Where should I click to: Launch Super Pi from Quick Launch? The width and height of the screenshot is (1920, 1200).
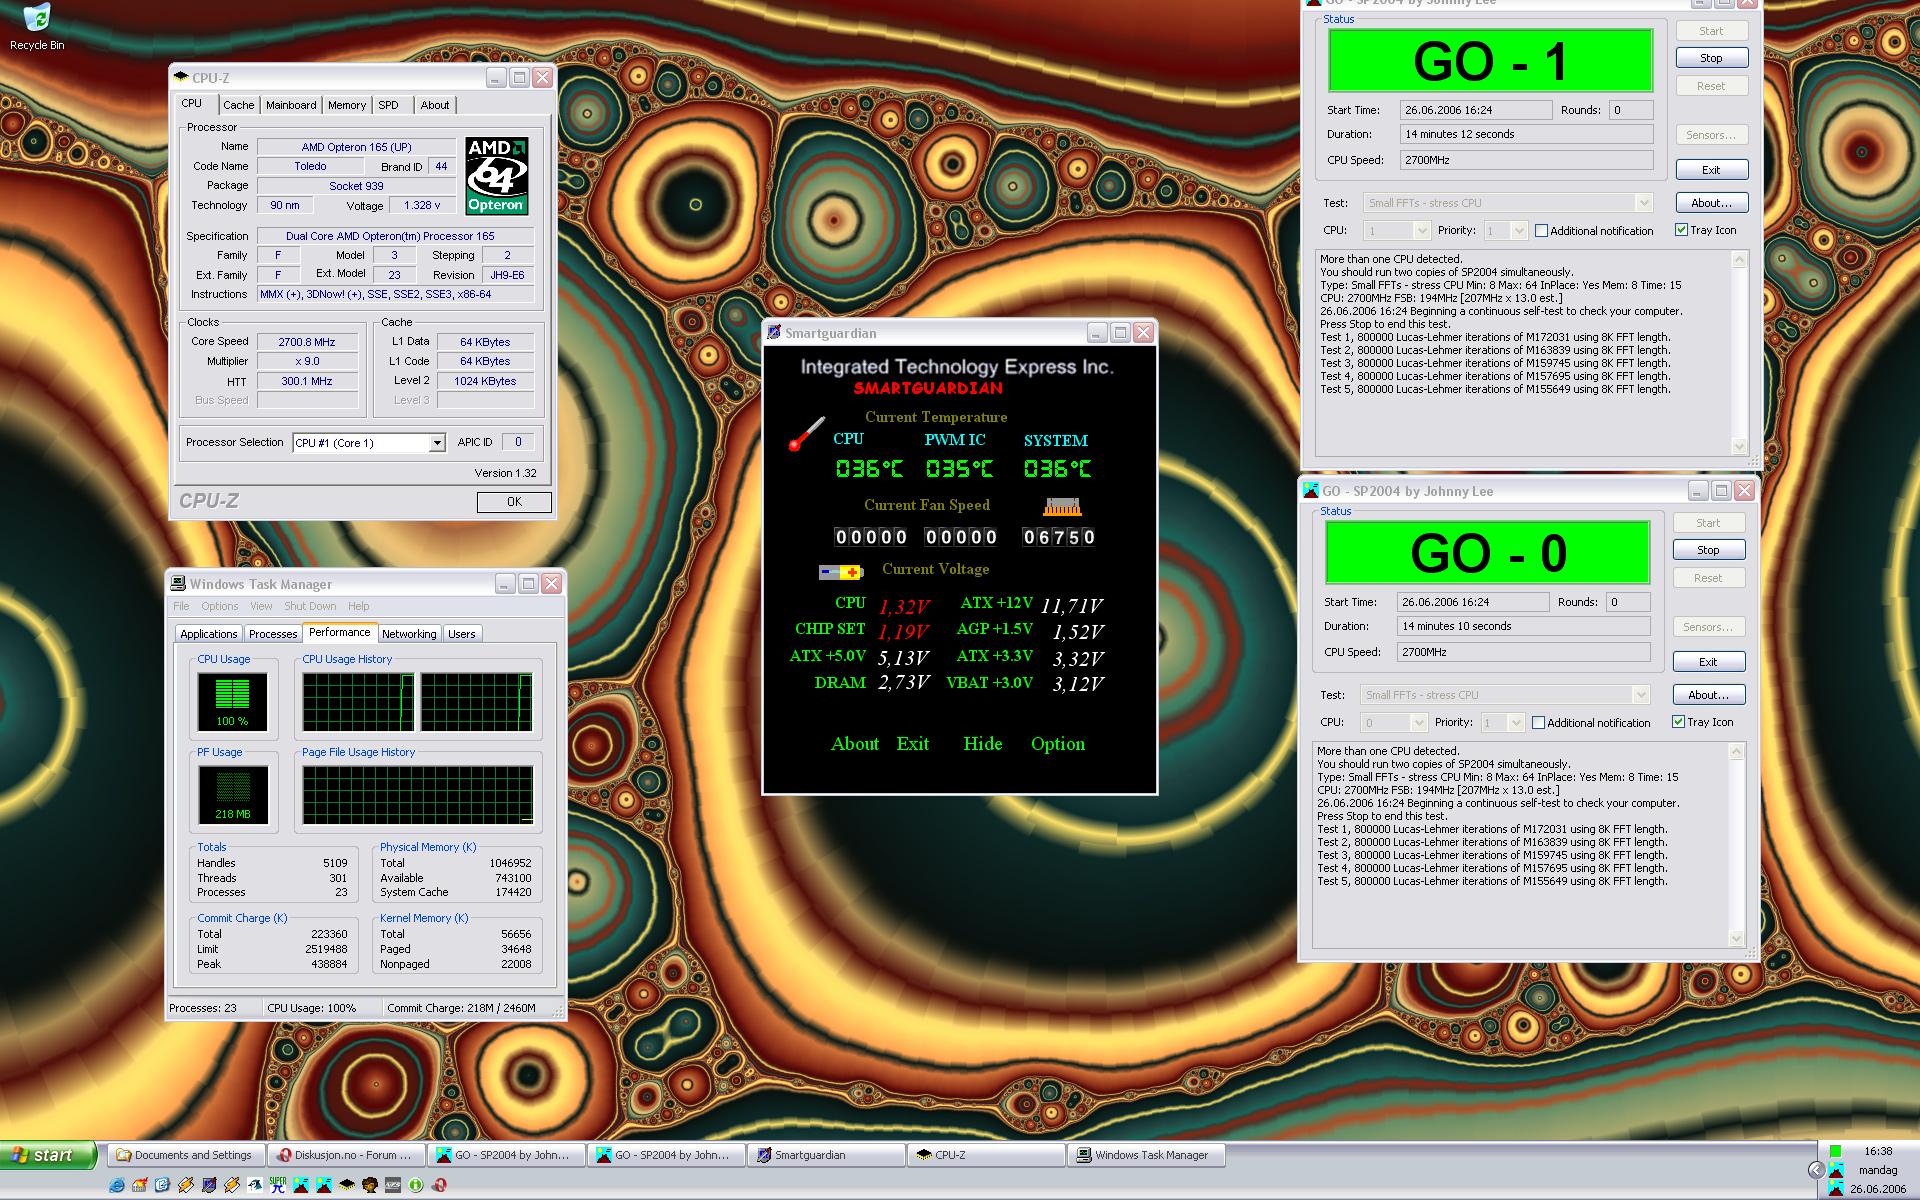[278, 1185]
